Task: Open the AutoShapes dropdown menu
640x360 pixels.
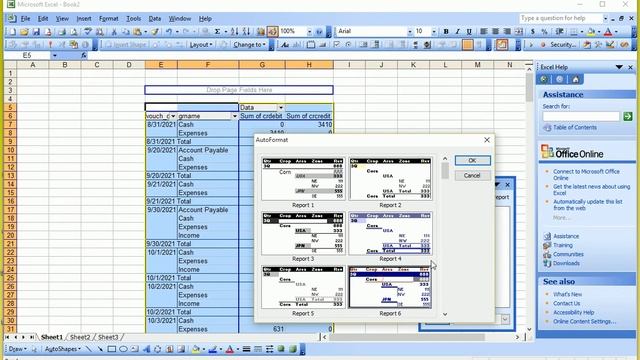Action: coord(62,349)
